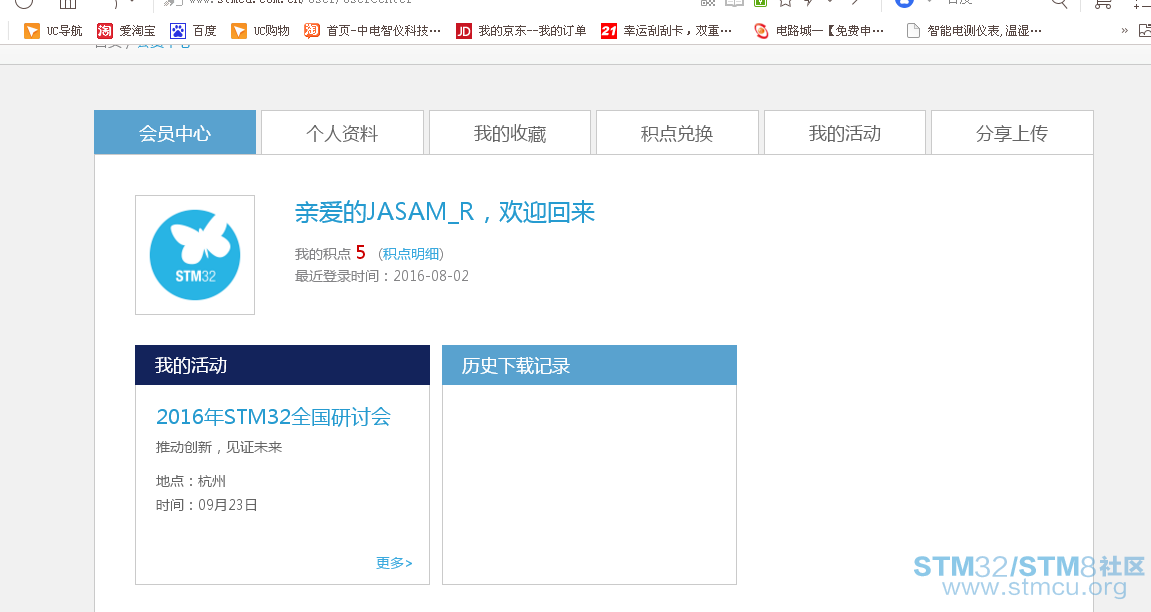The height and width of the screenshot is (612, 1151).
Task: Switch to the 会员中心 tab
Action: pyautogui.click(x=175, y=133)
